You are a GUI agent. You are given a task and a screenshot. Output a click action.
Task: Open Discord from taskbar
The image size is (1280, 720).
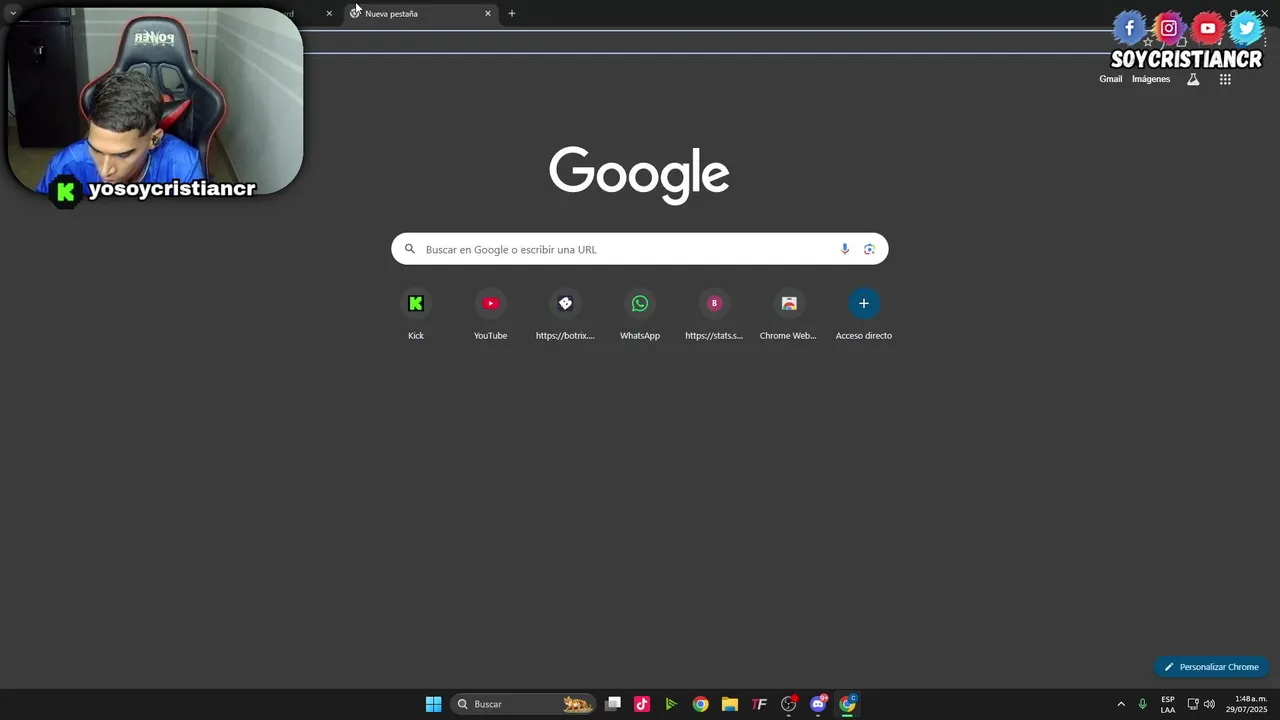pos(818,704)
